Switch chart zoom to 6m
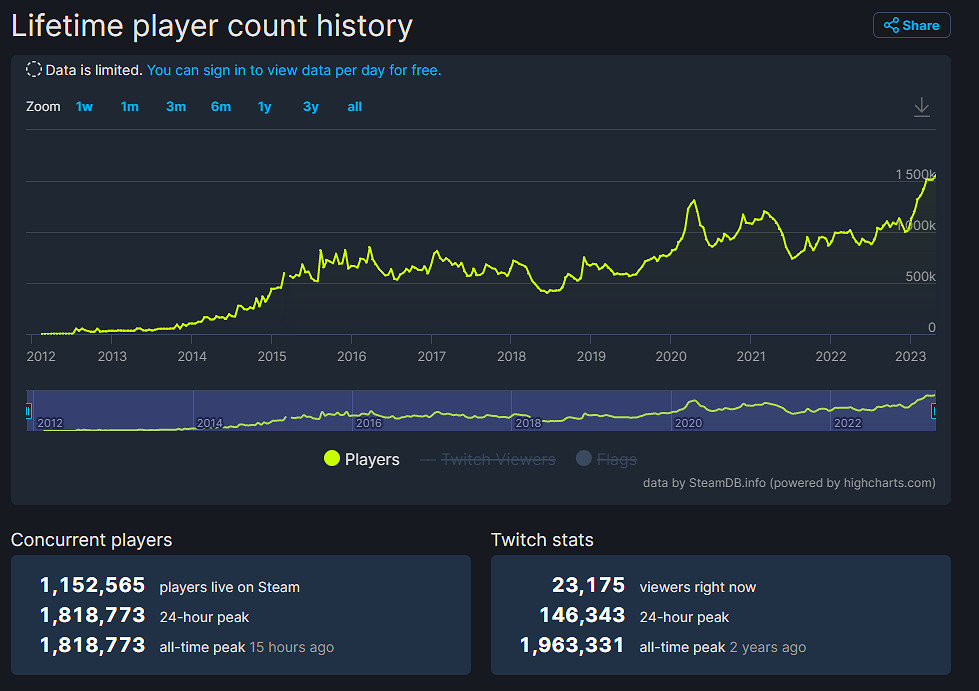Image resolution: width=979 pixels, height=691 pixels. [x=221, y=107]
